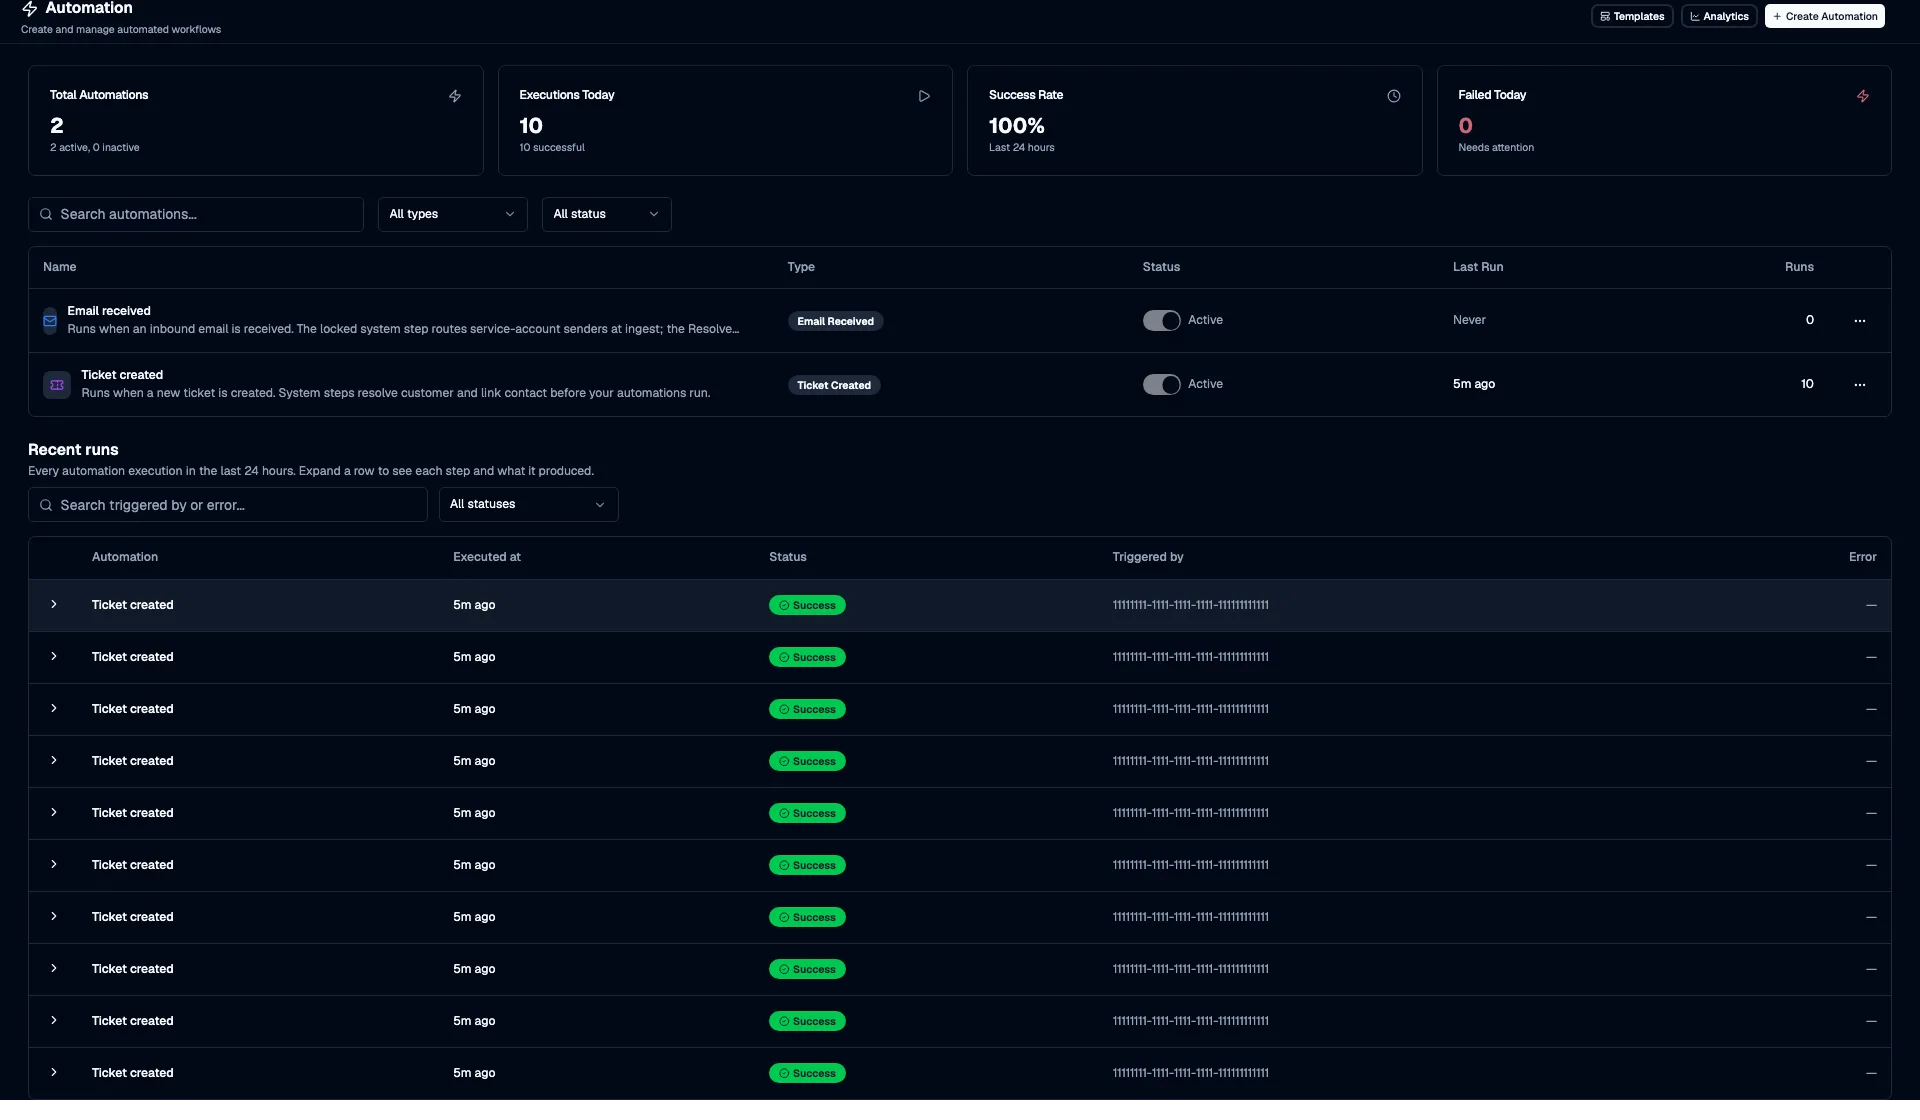Expand the fifth Ticket created run row

(54, 813)
